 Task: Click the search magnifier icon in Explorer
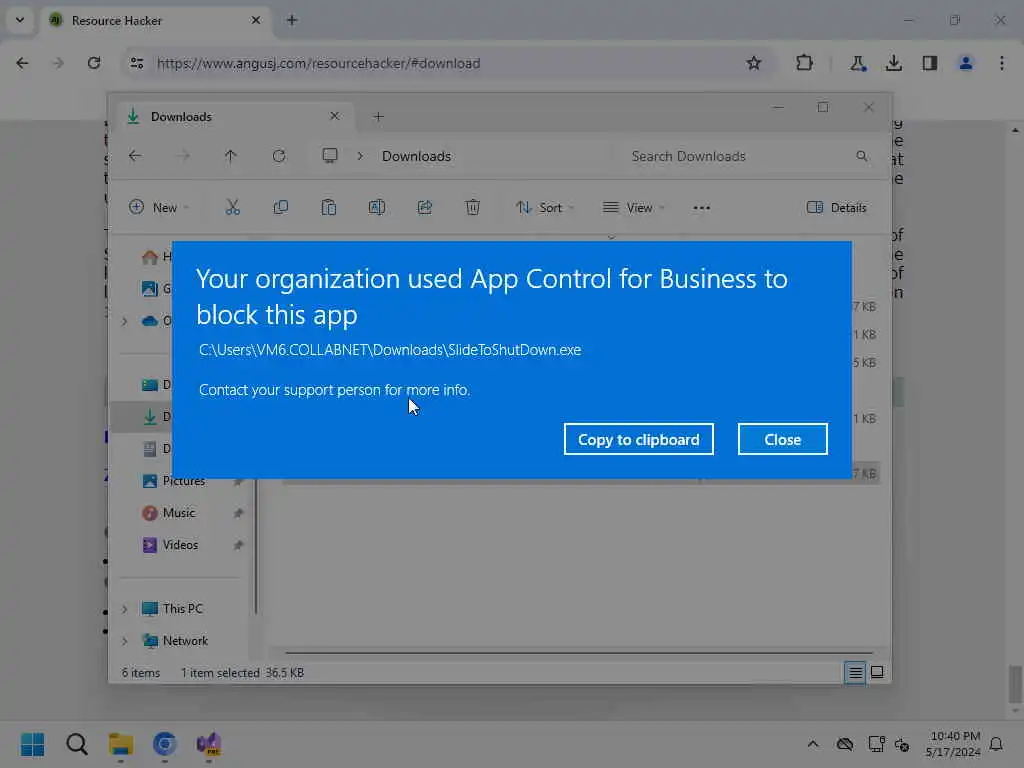(x=862, y=156)
